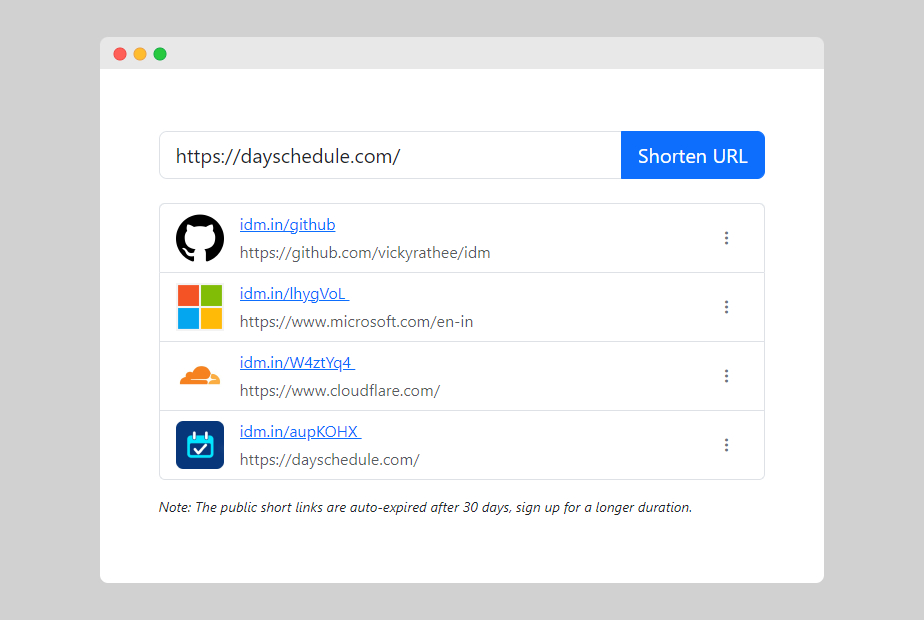Open the idm.in/W4ztYq4 short link
Viewport: 924px width, 620px height.
[294, 362]
